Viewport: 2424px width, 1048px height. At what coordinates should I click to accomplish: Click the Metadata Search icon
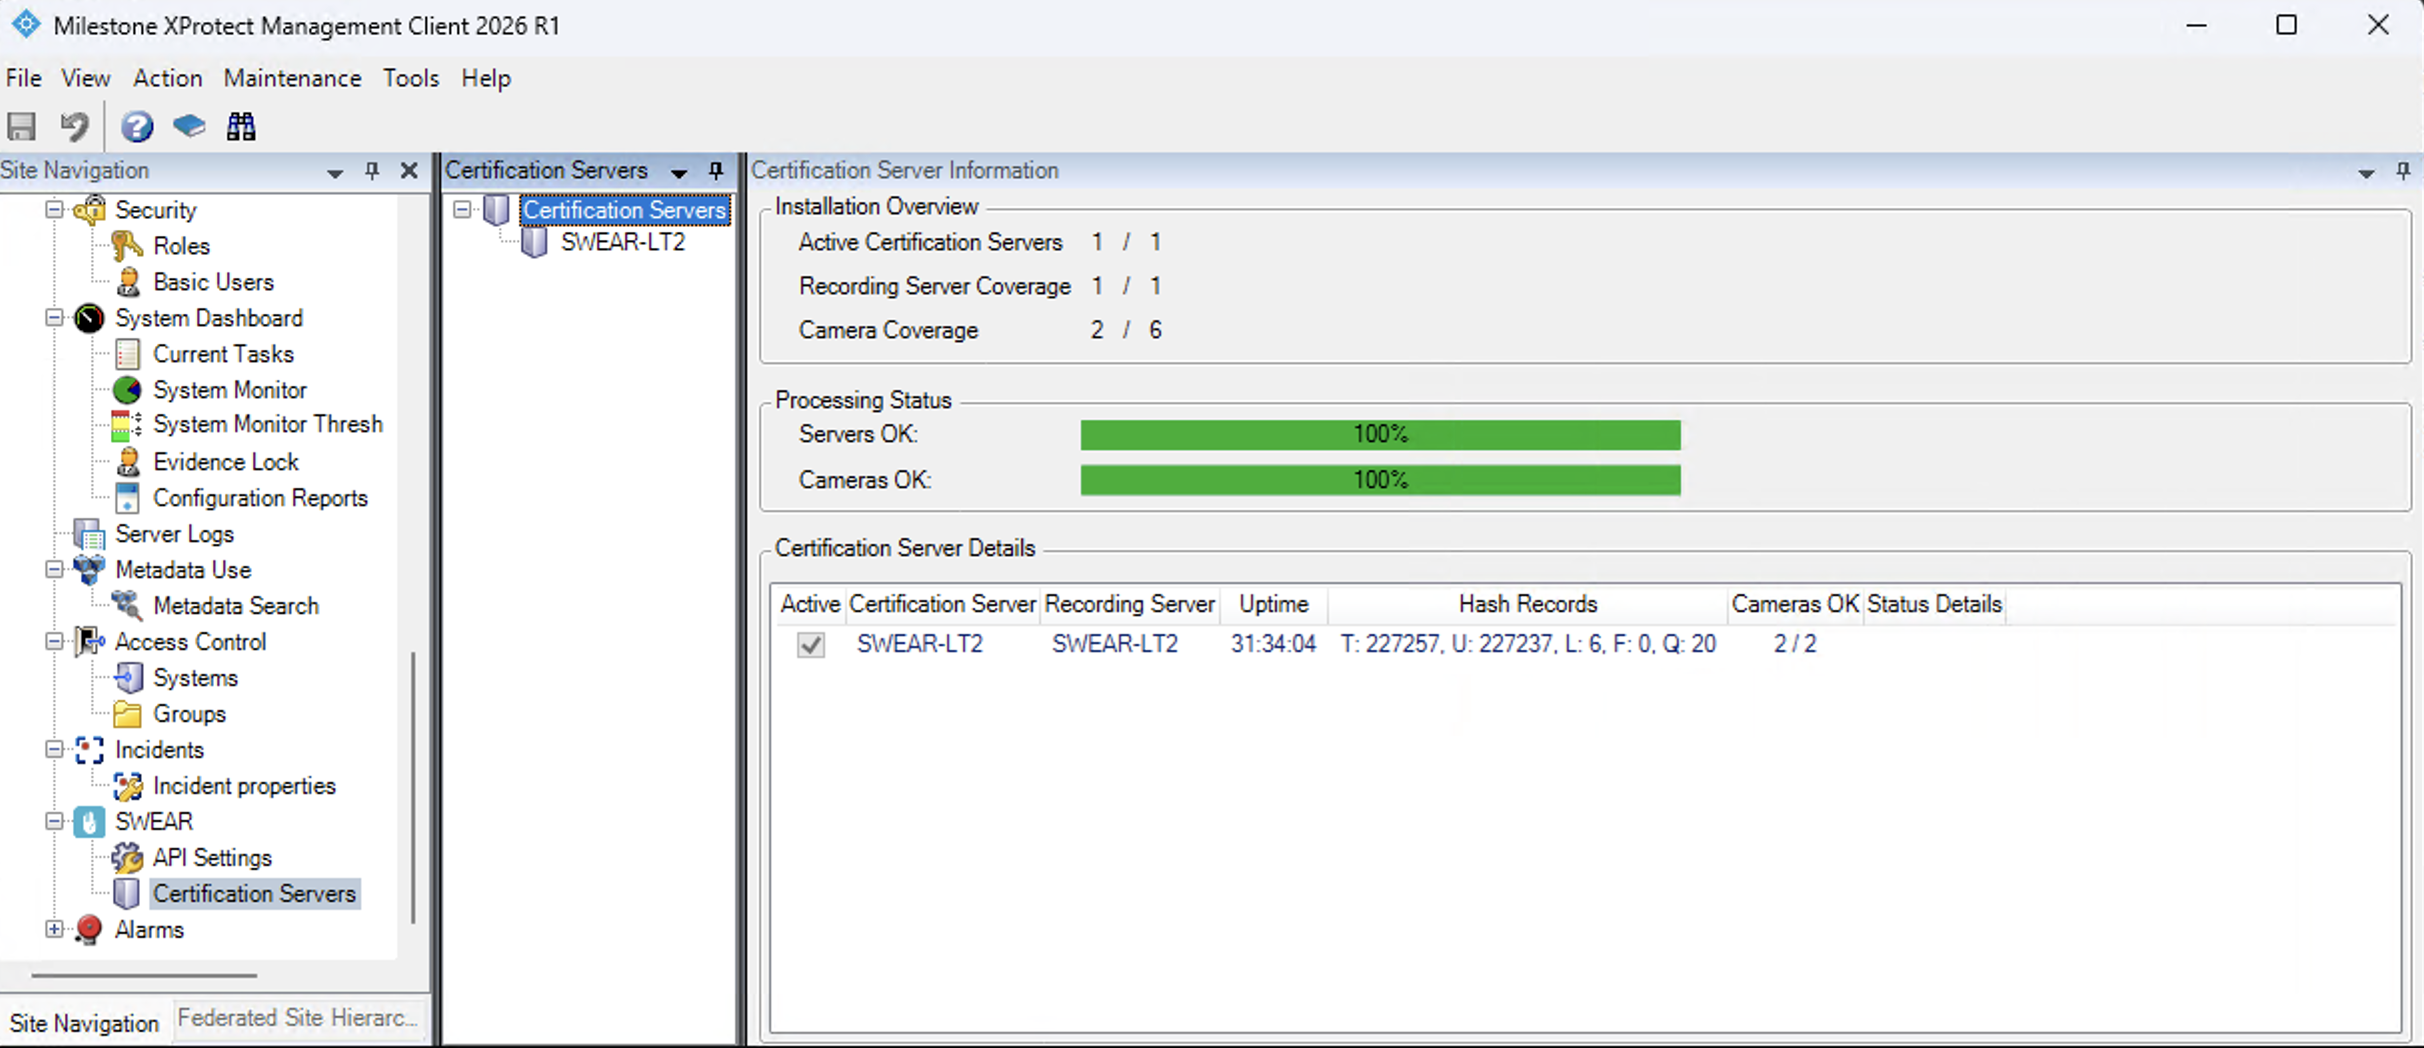tap(127, 606)
